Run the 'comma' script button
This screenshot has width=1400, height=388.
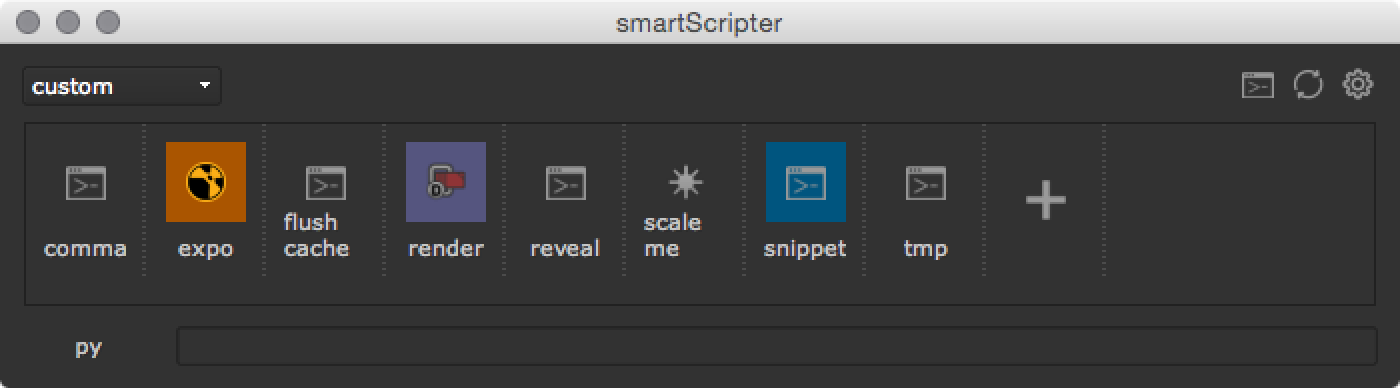coord(86,211)
